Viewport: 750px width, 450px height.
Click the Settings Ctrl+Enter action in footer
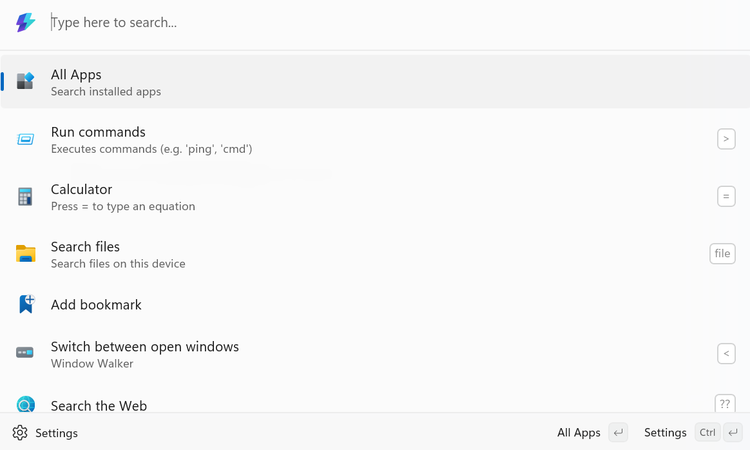(x=693, y=433)
